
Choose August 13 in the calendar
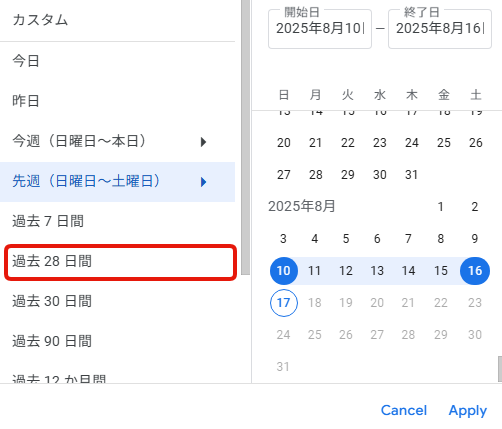tap(377, 271)
